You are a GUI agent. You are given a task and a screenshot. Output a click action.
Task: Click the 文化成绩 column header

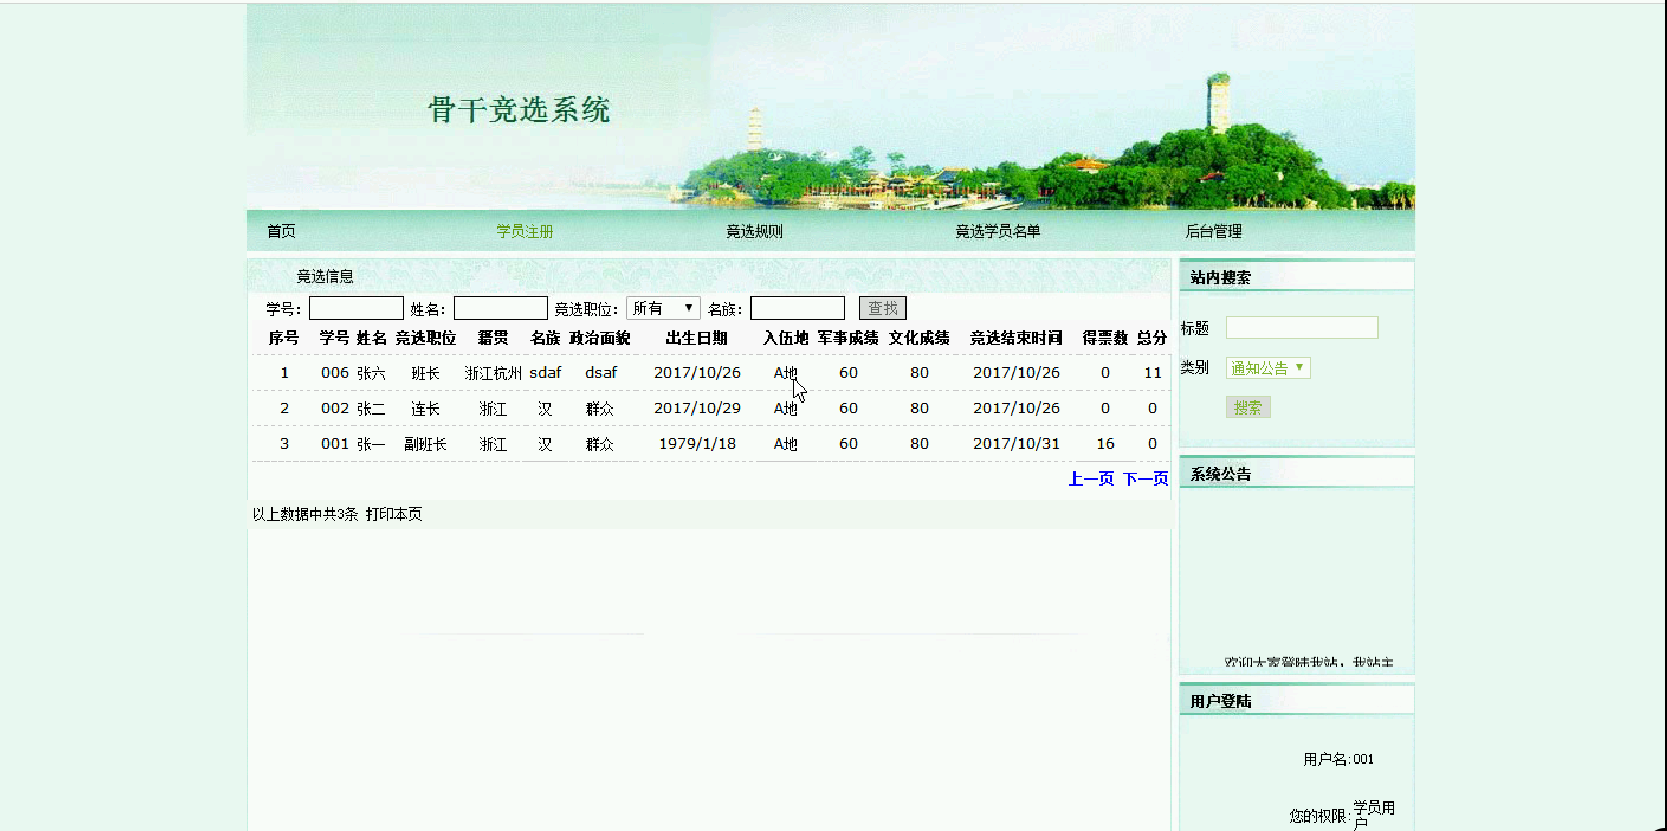click(919, 338)
